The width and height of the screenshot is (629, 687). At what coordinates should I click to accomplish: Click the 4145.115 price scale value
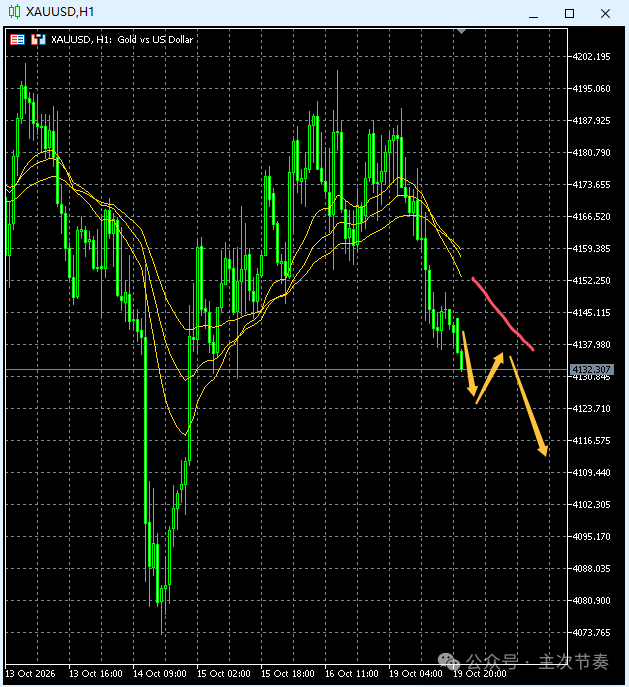pyautogui.click(x=591, y=312)
